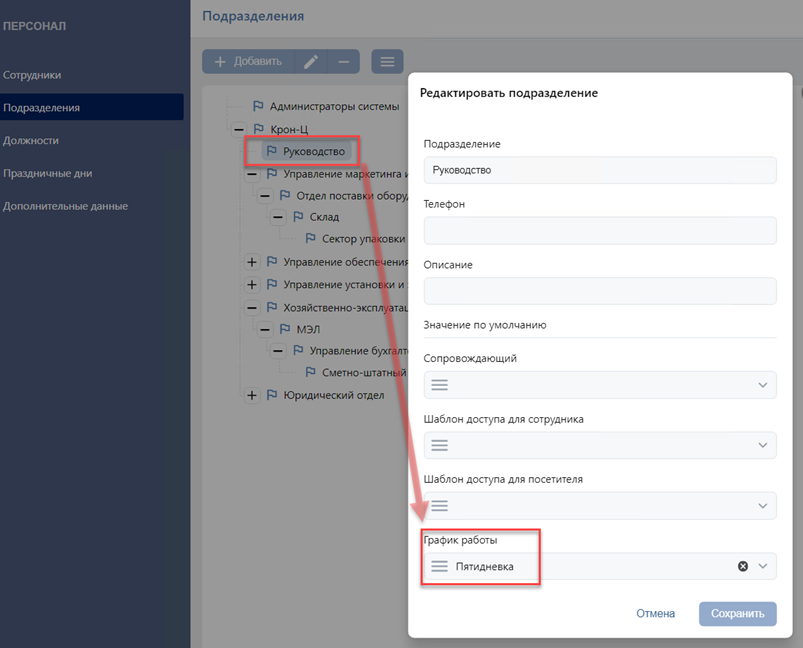Click the minus delete icon in toolbar

point(343,62)
